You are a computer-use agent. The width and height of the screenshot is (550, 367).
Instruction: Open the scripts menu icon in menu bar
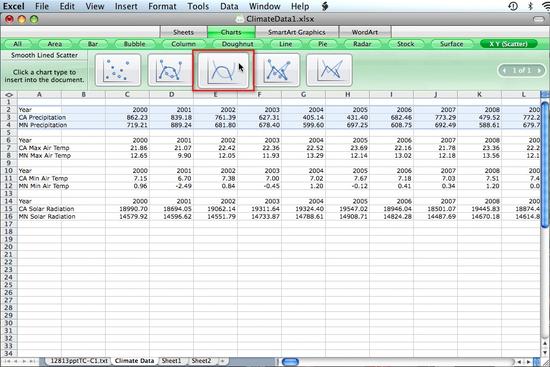325,6
